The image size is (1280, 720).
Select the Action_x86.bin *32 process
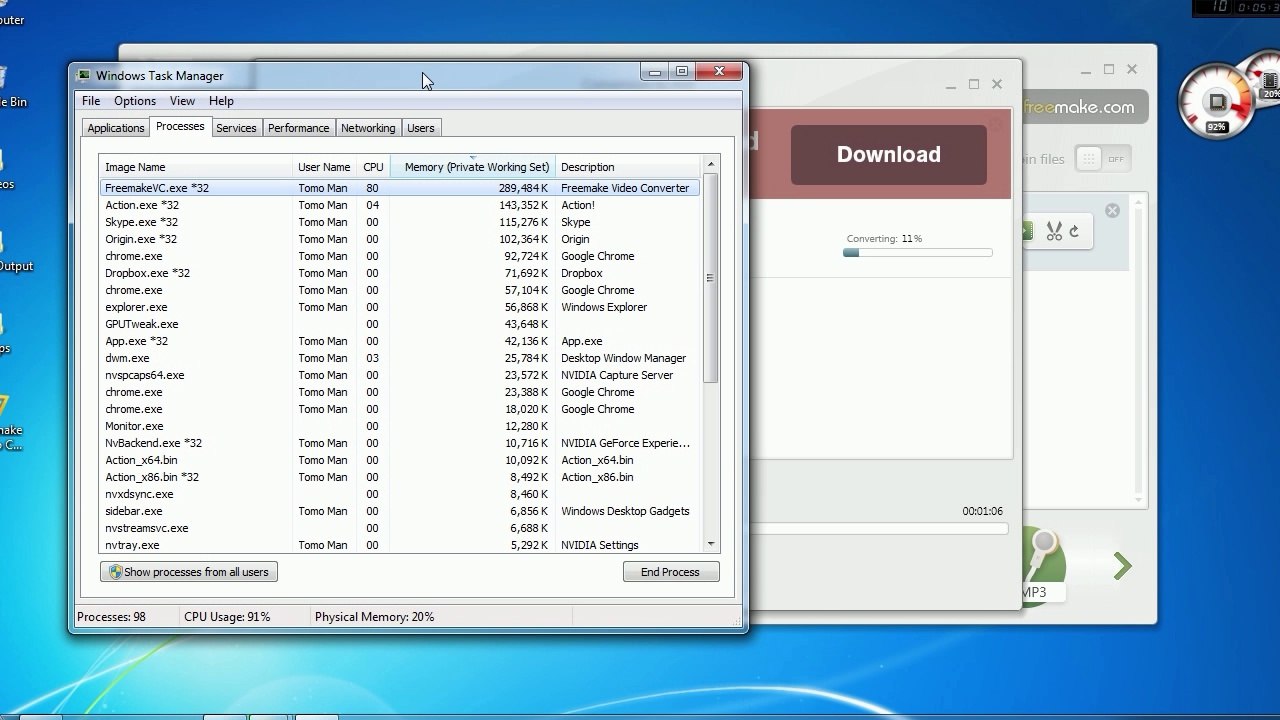click(400, 477)
